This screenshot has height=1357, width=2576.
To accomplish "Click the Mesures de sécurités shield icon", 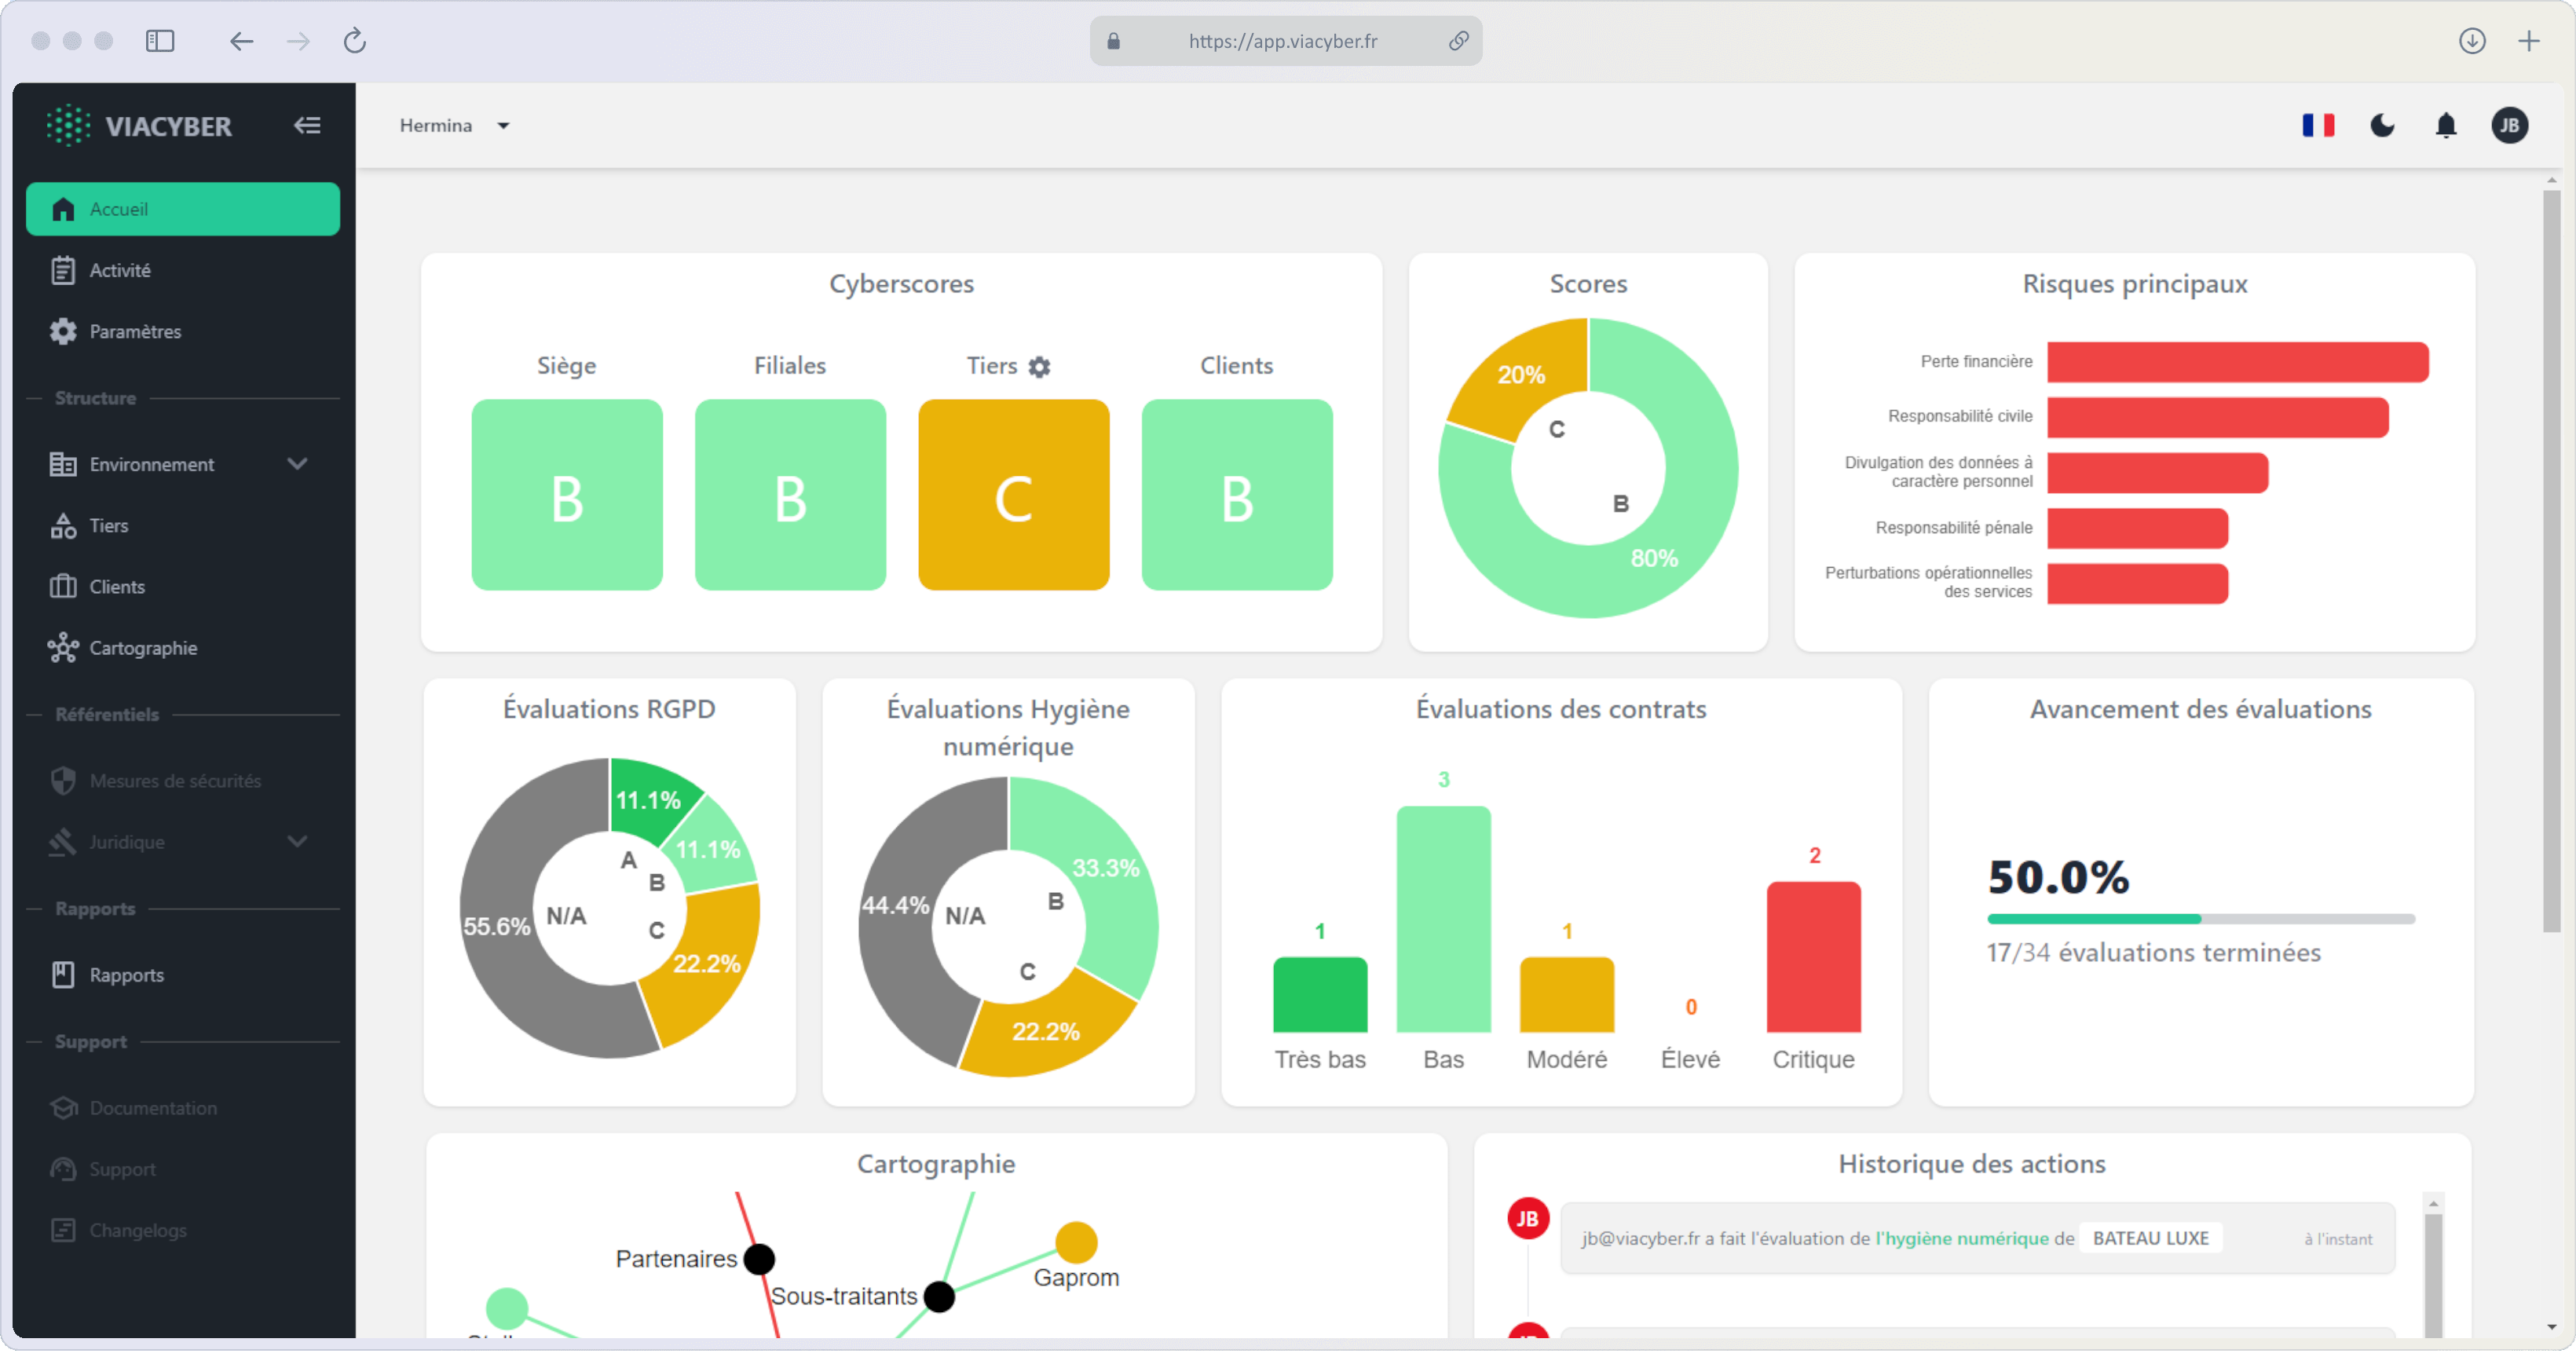I will [63, 782].
